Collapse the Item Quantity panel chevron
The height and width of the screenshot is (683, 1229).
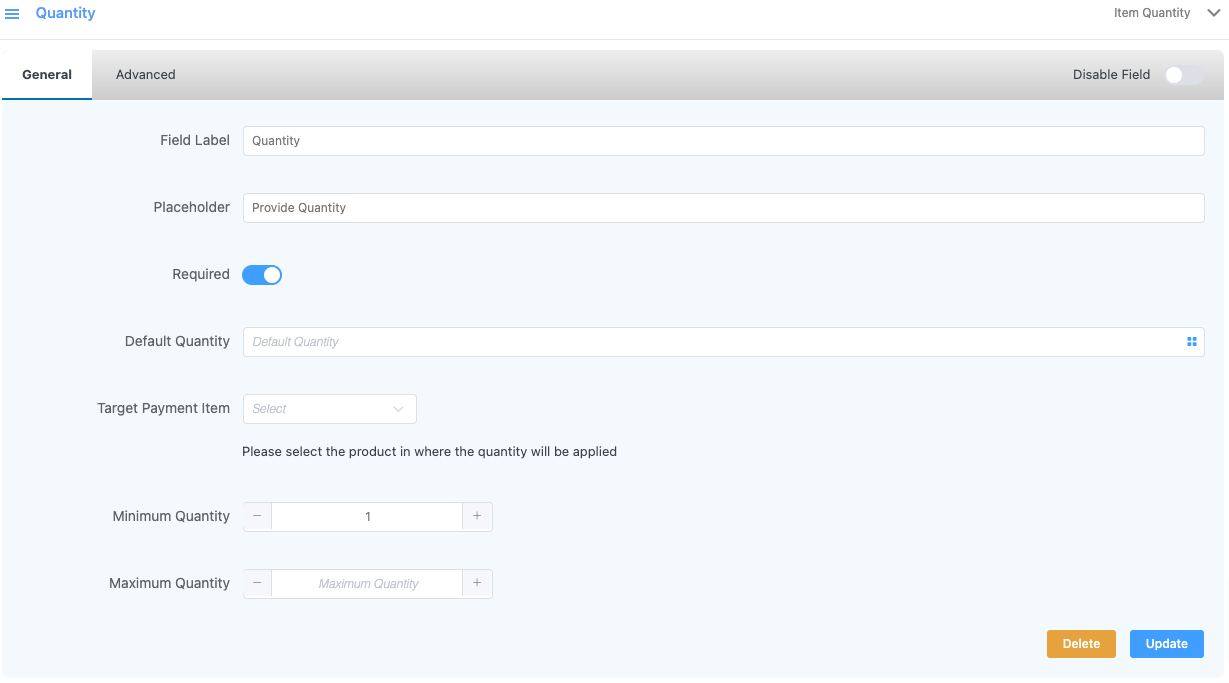pyautogui.click(x=1213, y=13)
